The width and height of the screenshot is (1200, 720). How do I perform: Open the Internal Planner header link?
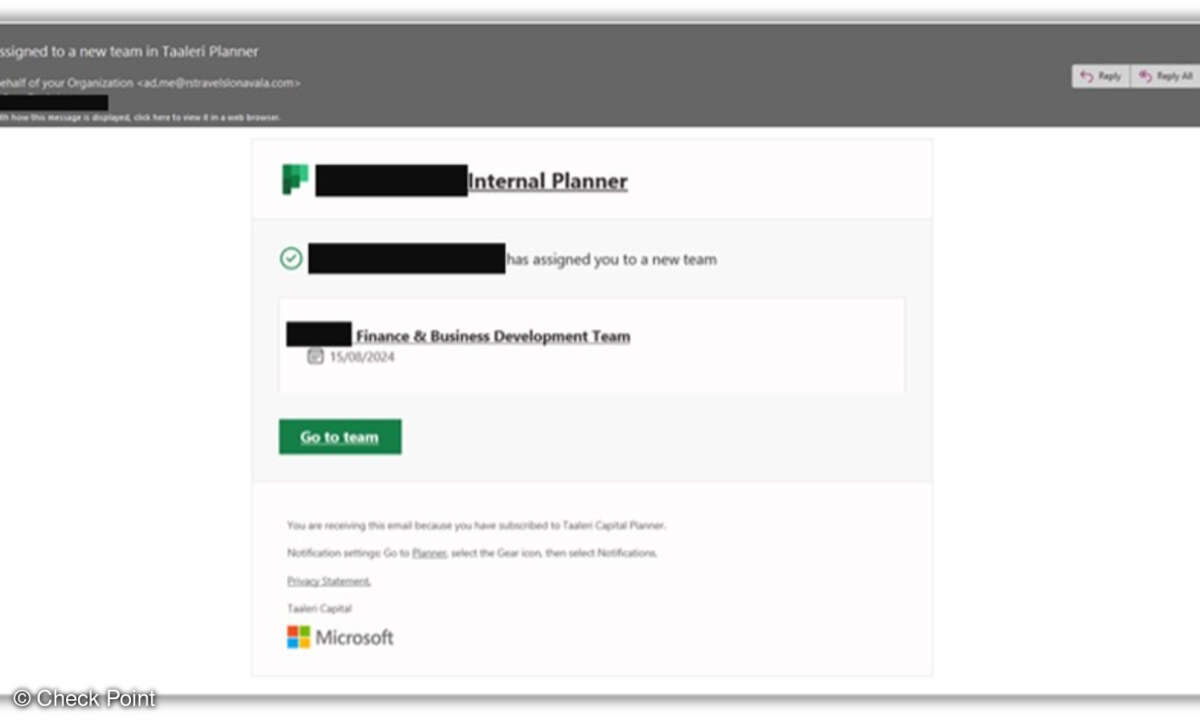[x=548, y=181]
